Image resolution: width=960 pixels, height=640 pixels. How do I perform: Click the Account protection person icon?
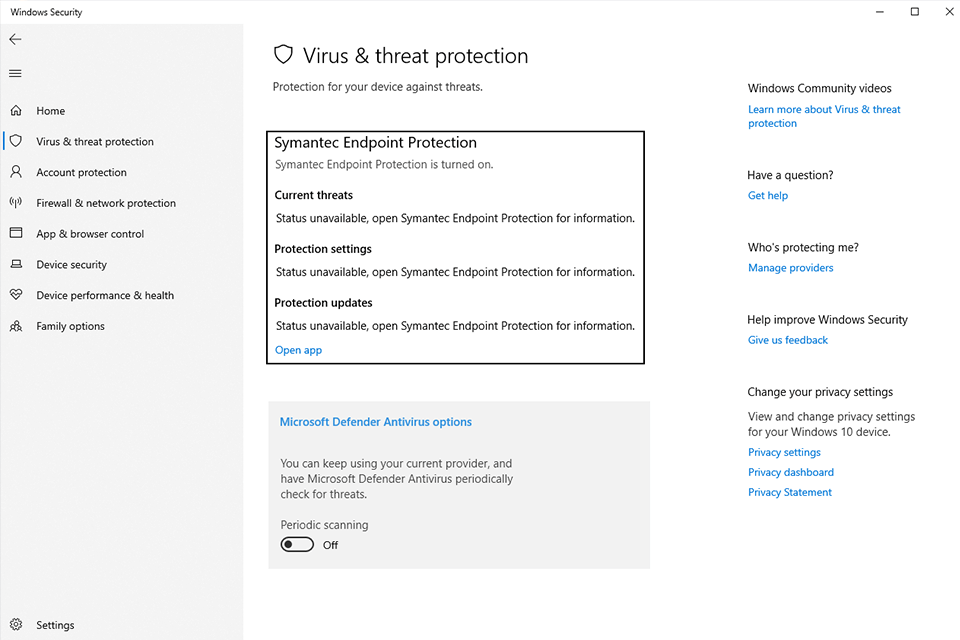(16, 171)
